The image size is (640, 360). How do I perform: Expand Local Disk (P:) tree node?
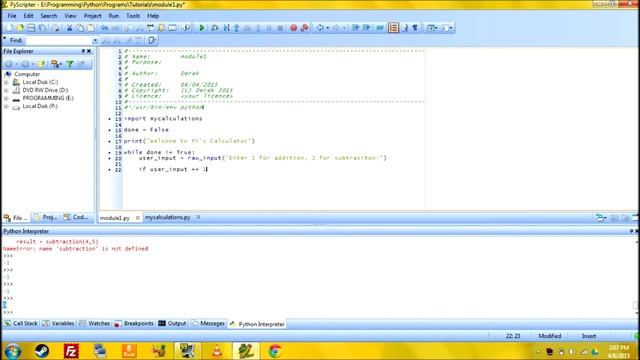coord(6,106)
